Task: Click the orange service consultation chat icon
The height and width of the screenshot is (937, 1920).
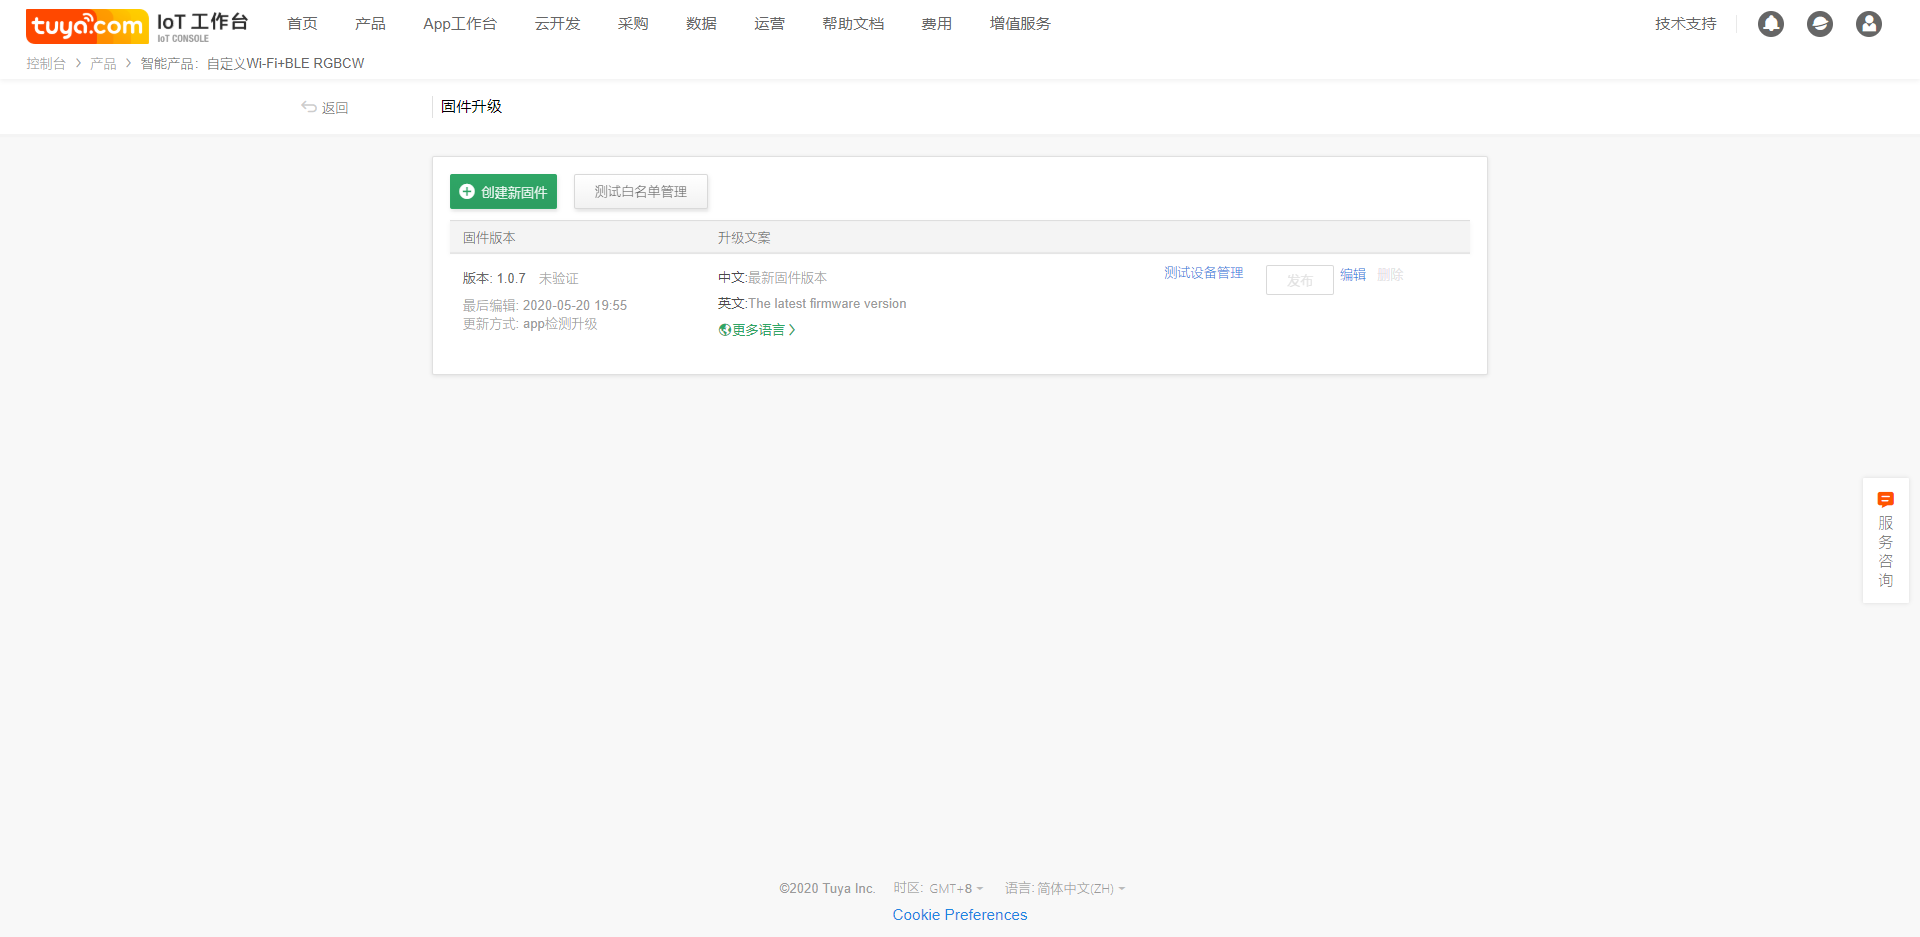Action: (x=1885, y=499)
